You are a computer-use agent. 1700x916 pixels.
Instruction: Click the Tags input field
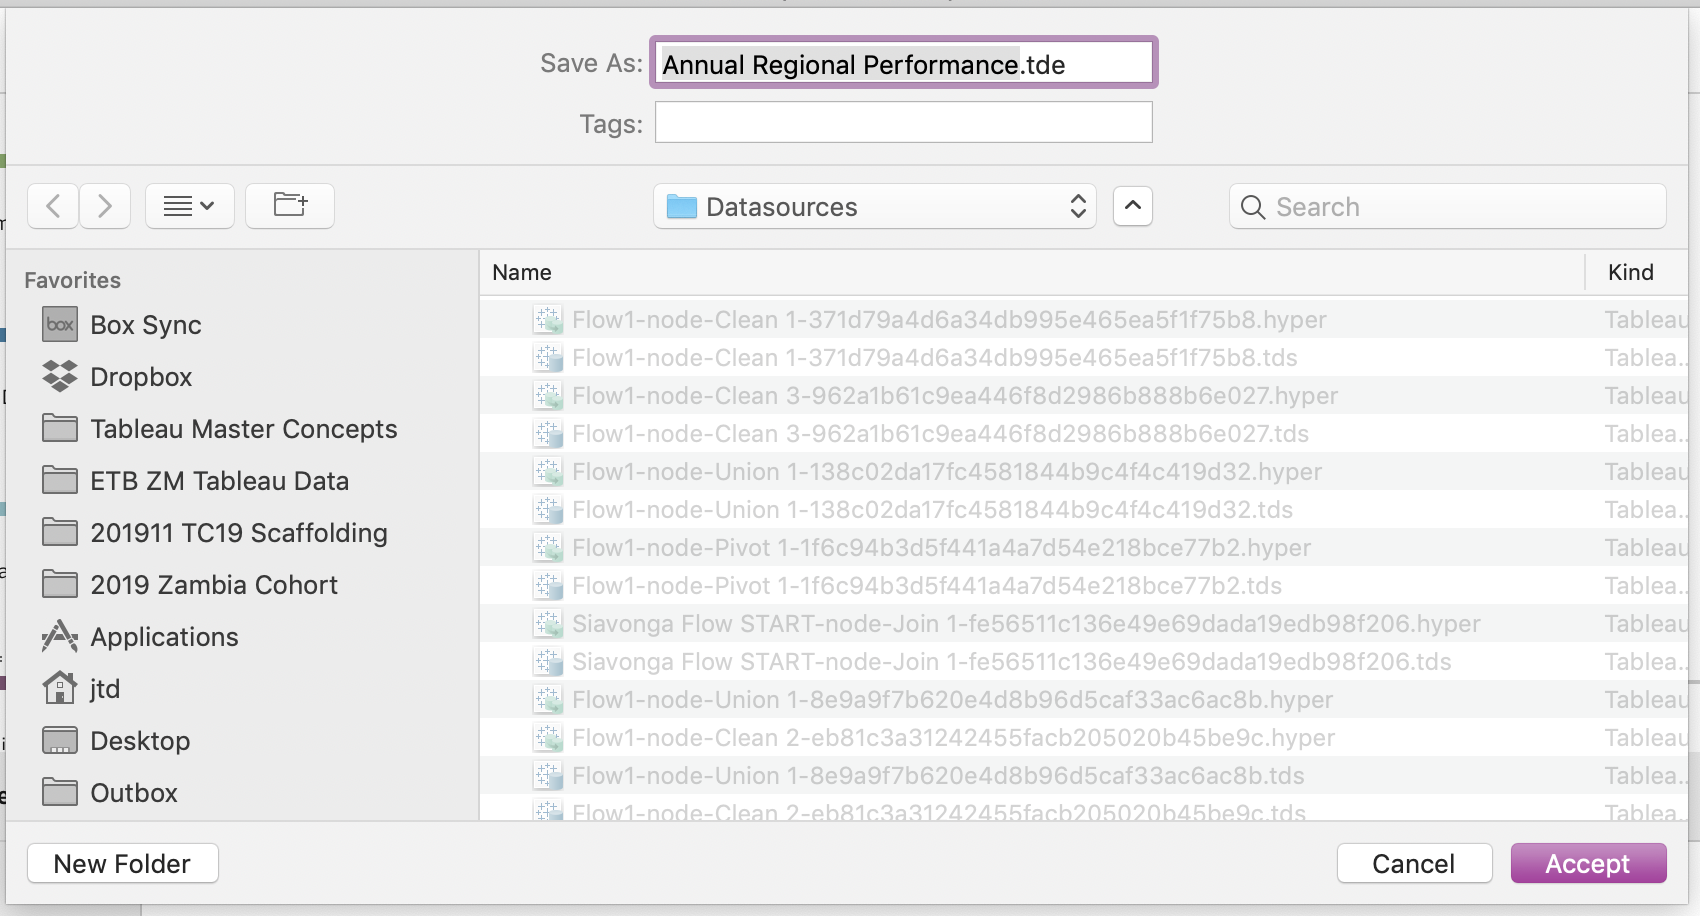pos(903,123)
